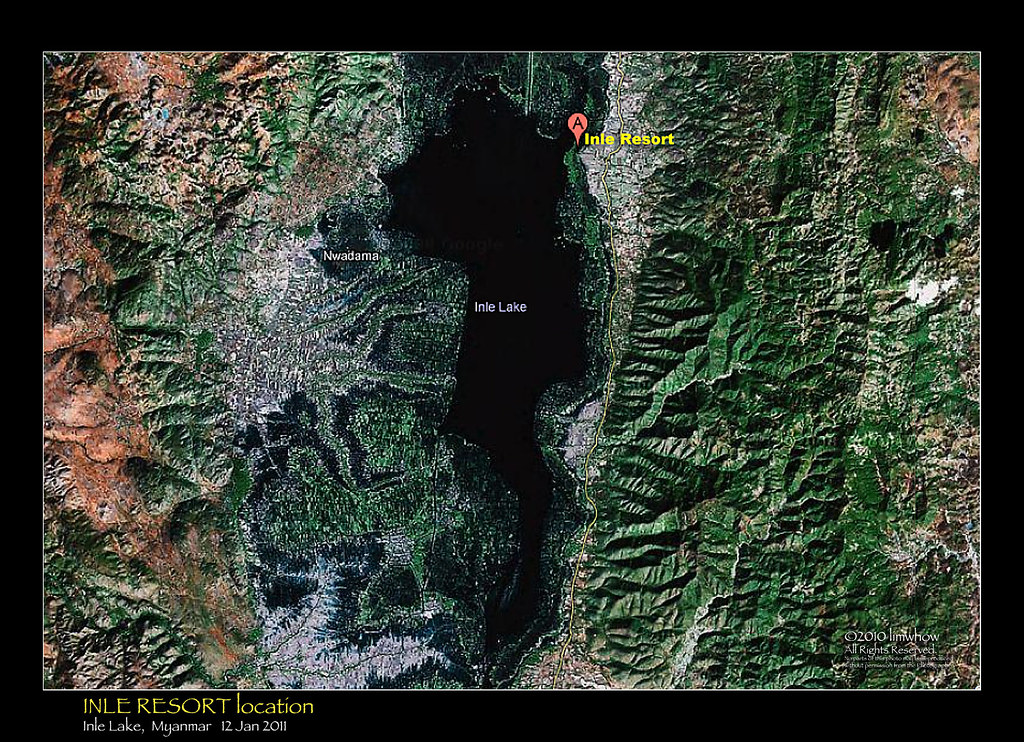Click the Nwadama place label
This screenshot has height=742, width=1024.
351,257
